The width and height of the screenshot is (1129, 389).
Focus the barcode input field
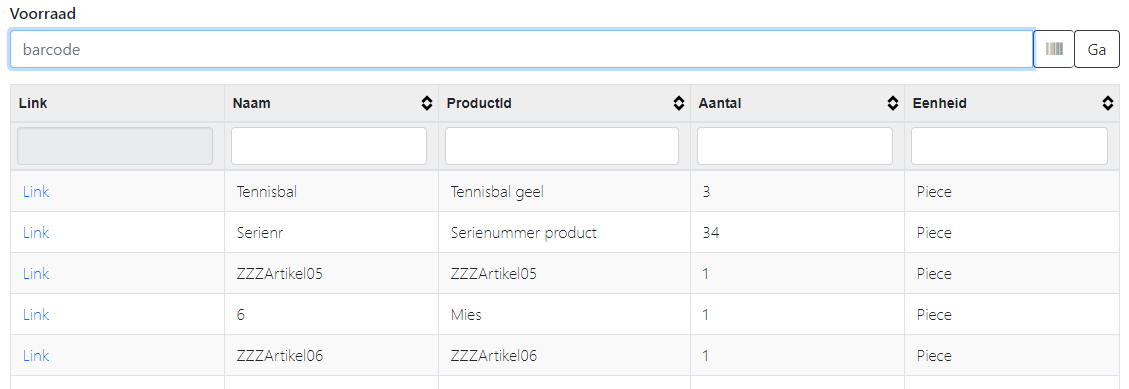522,49
